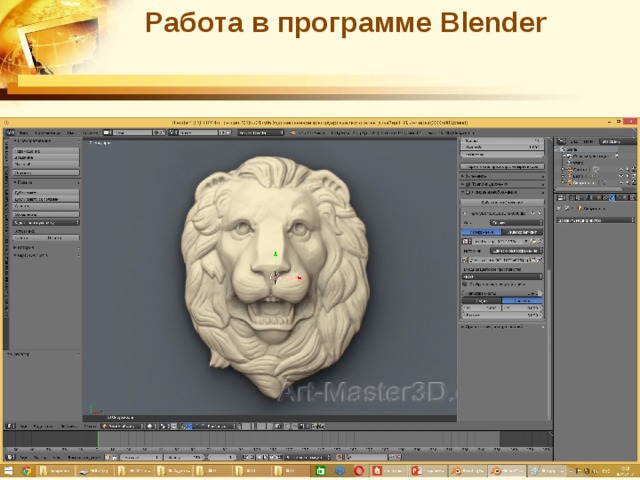Click the Mirror button in tool shelf

click(46, 173)
